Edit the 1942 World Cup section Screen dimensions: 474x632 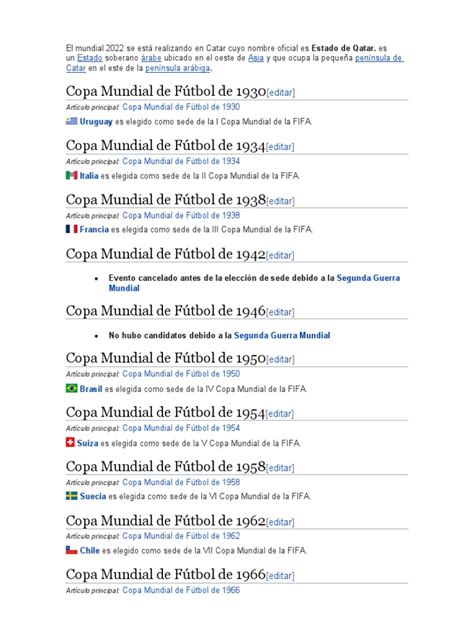280,256
